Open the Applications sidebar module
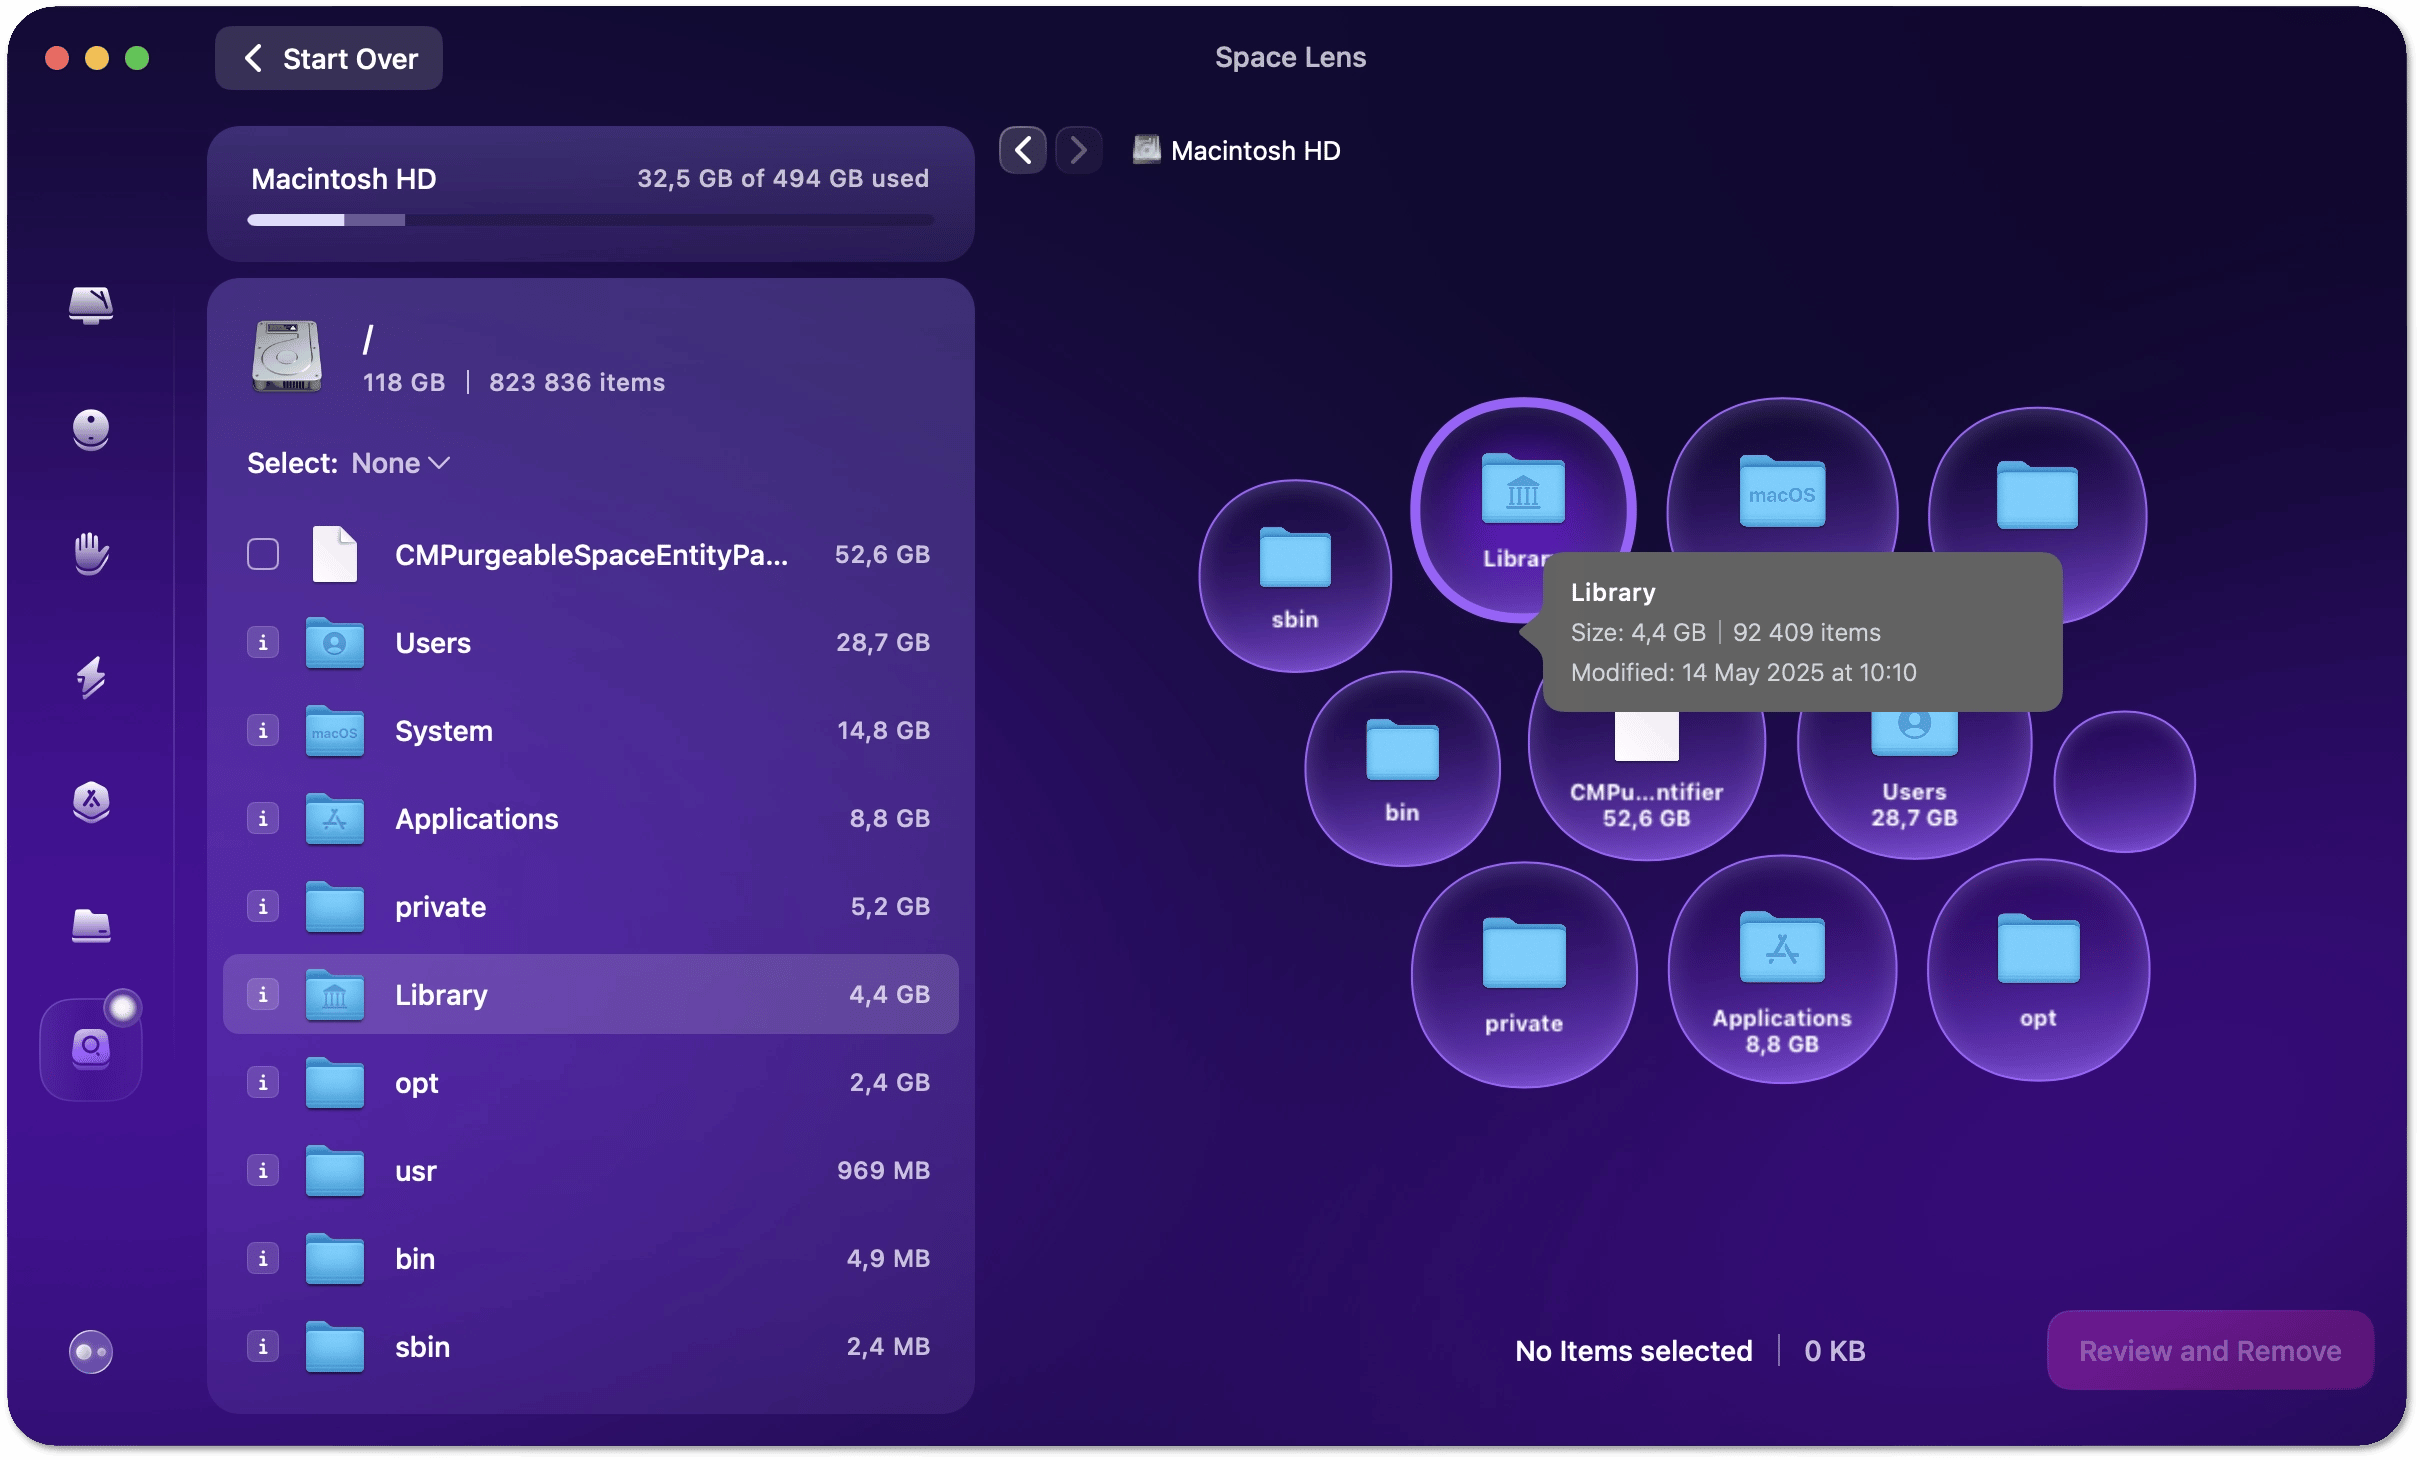The width and height of the screenshot is (2420, 1460). click(91, 801)
